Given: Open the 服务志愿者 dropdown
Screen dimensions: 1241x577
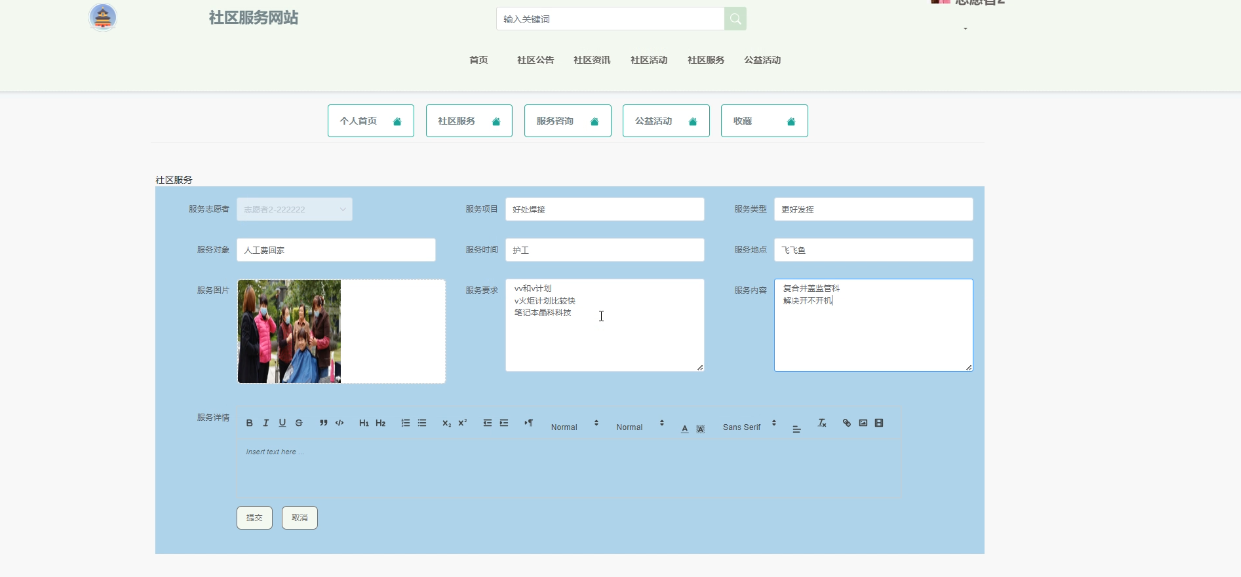Looking at the screenshot, I should [294, 209].
